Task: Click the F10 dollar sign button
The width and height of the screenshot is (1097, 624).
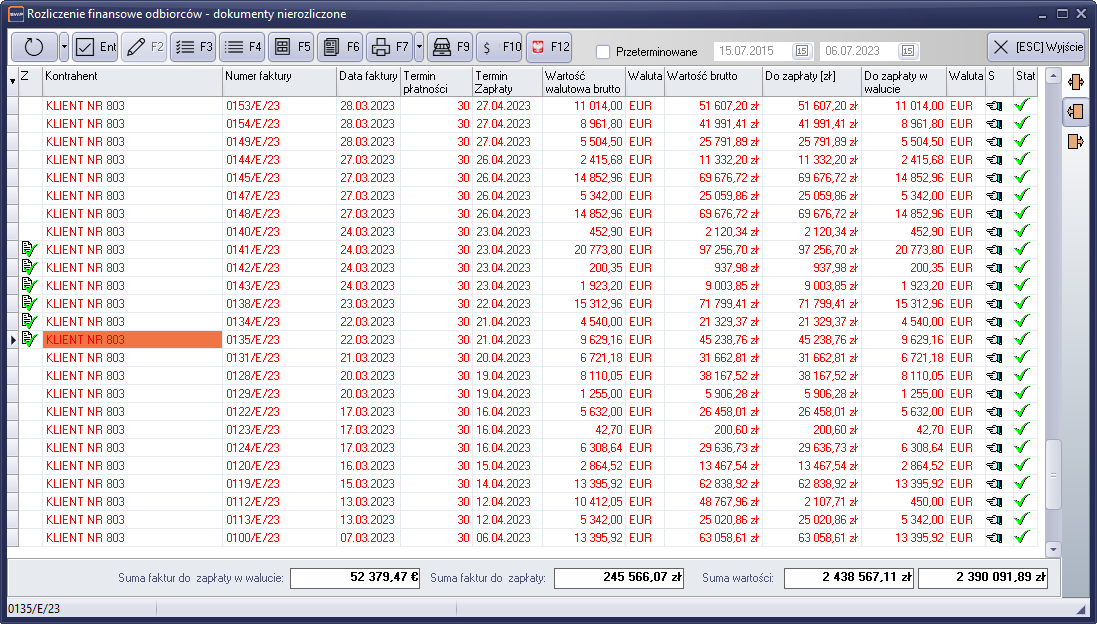Action: (499, 47)
